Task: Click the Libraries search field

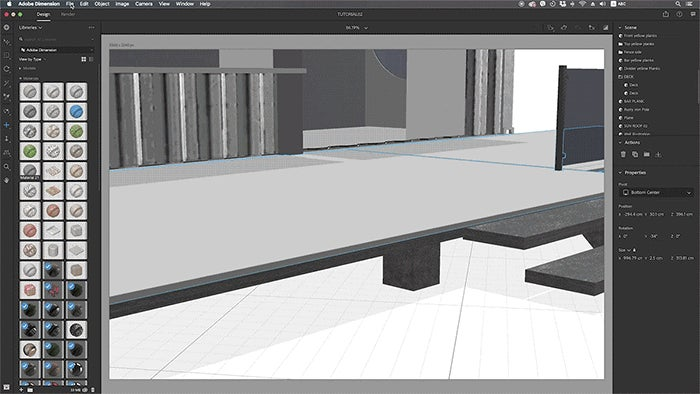Action: click(57, 39)
